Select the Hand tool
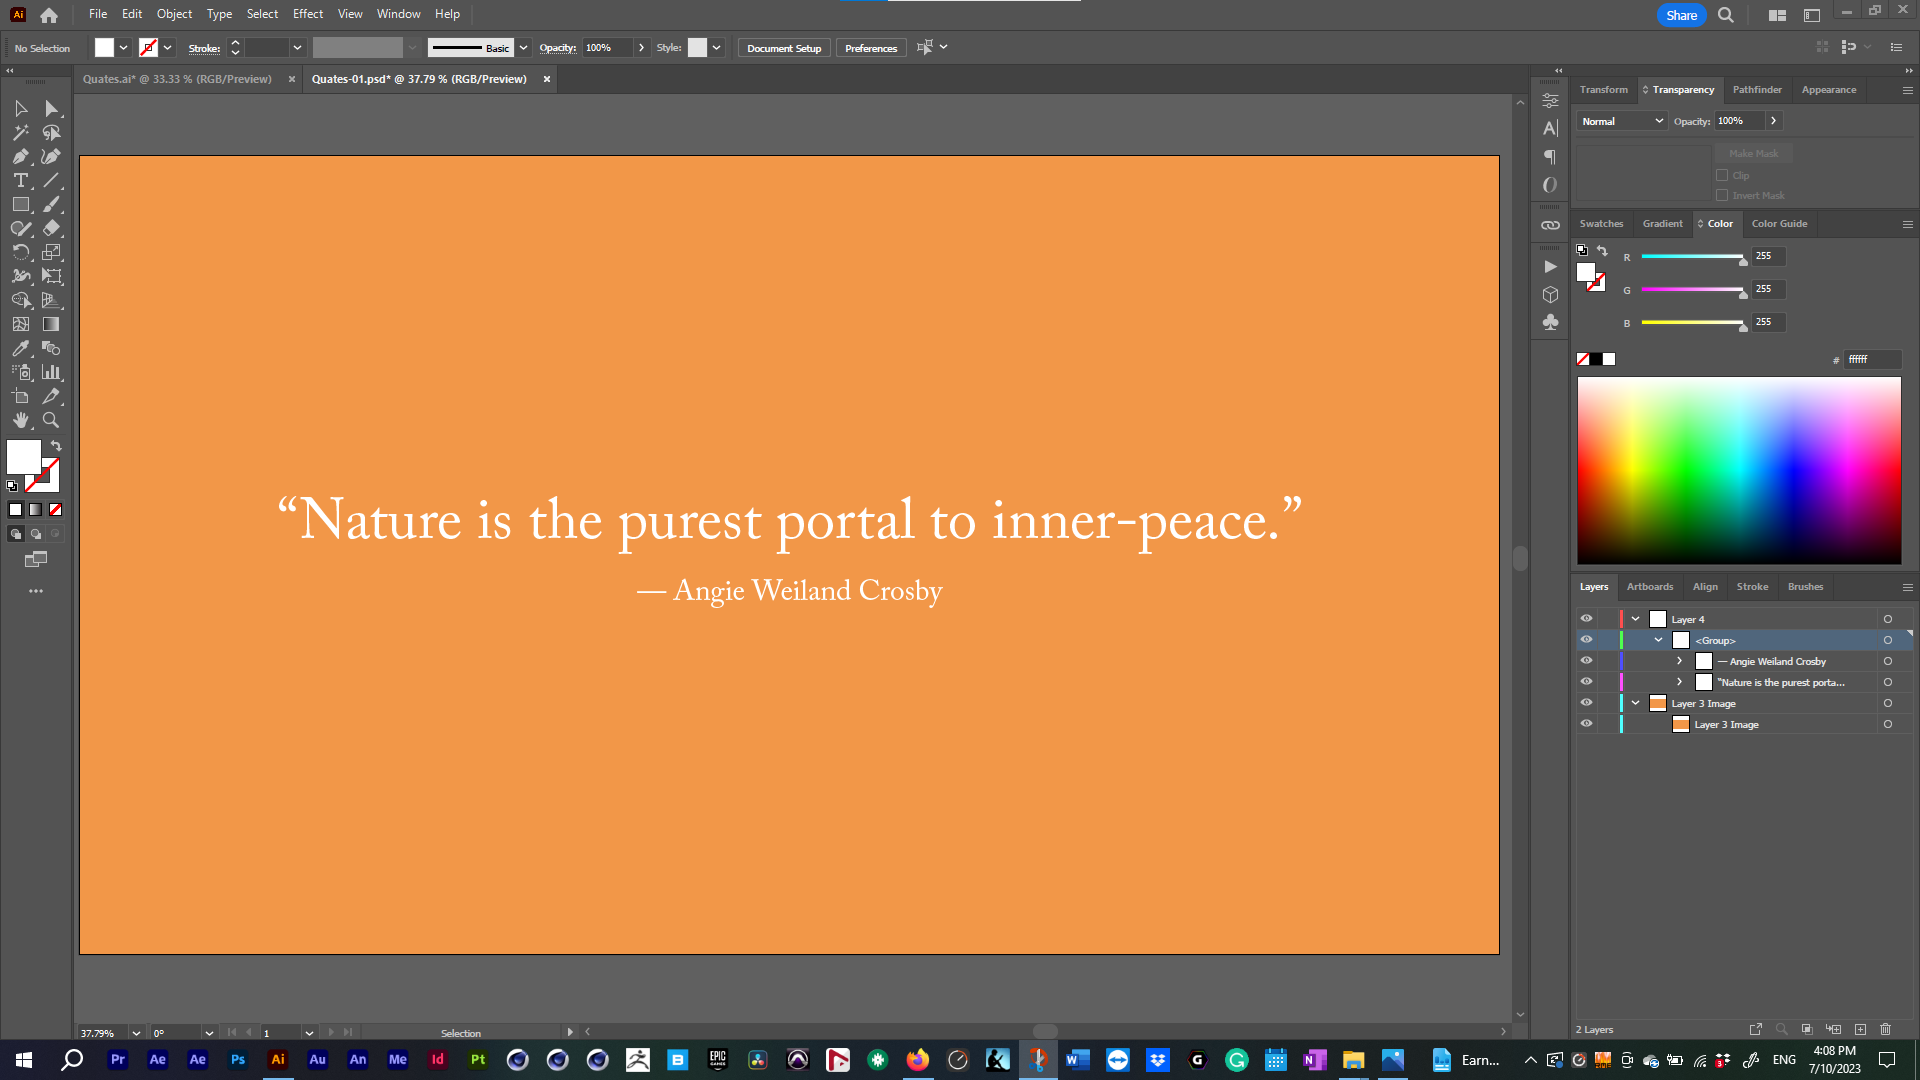The width and height of the screenshot is (1920, 1080). click(20, 420)
